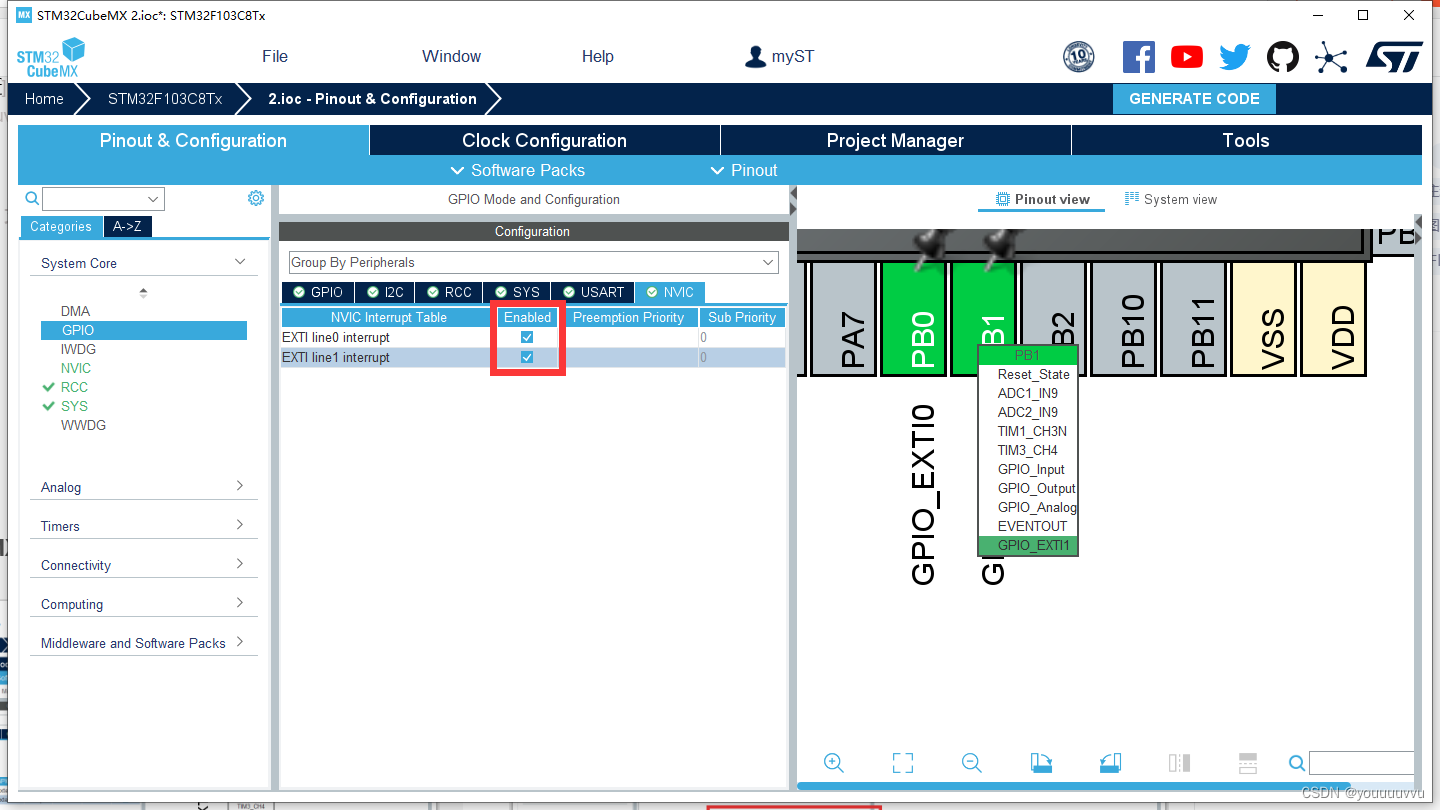This screenshot has width=1440, height=810.
Task: Click the myST user icon
Action: click(x=756, y=56)
